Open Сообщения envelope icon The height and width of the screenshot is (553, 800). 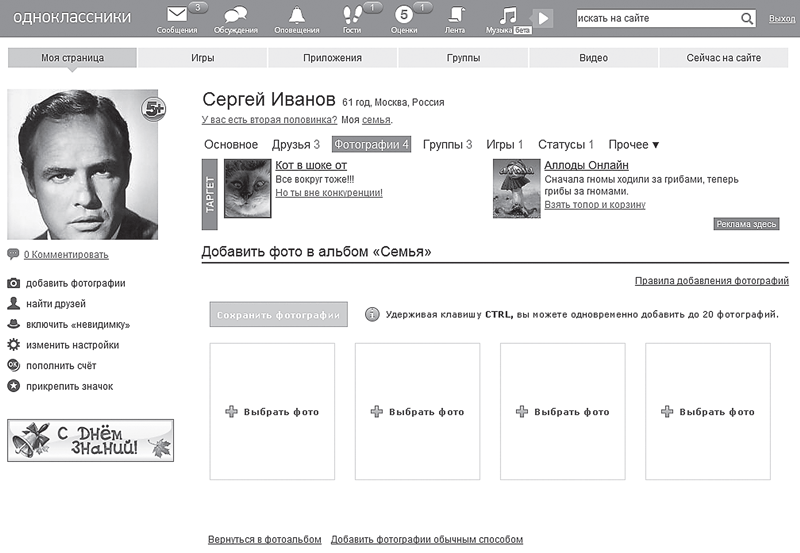click(177, 16)
